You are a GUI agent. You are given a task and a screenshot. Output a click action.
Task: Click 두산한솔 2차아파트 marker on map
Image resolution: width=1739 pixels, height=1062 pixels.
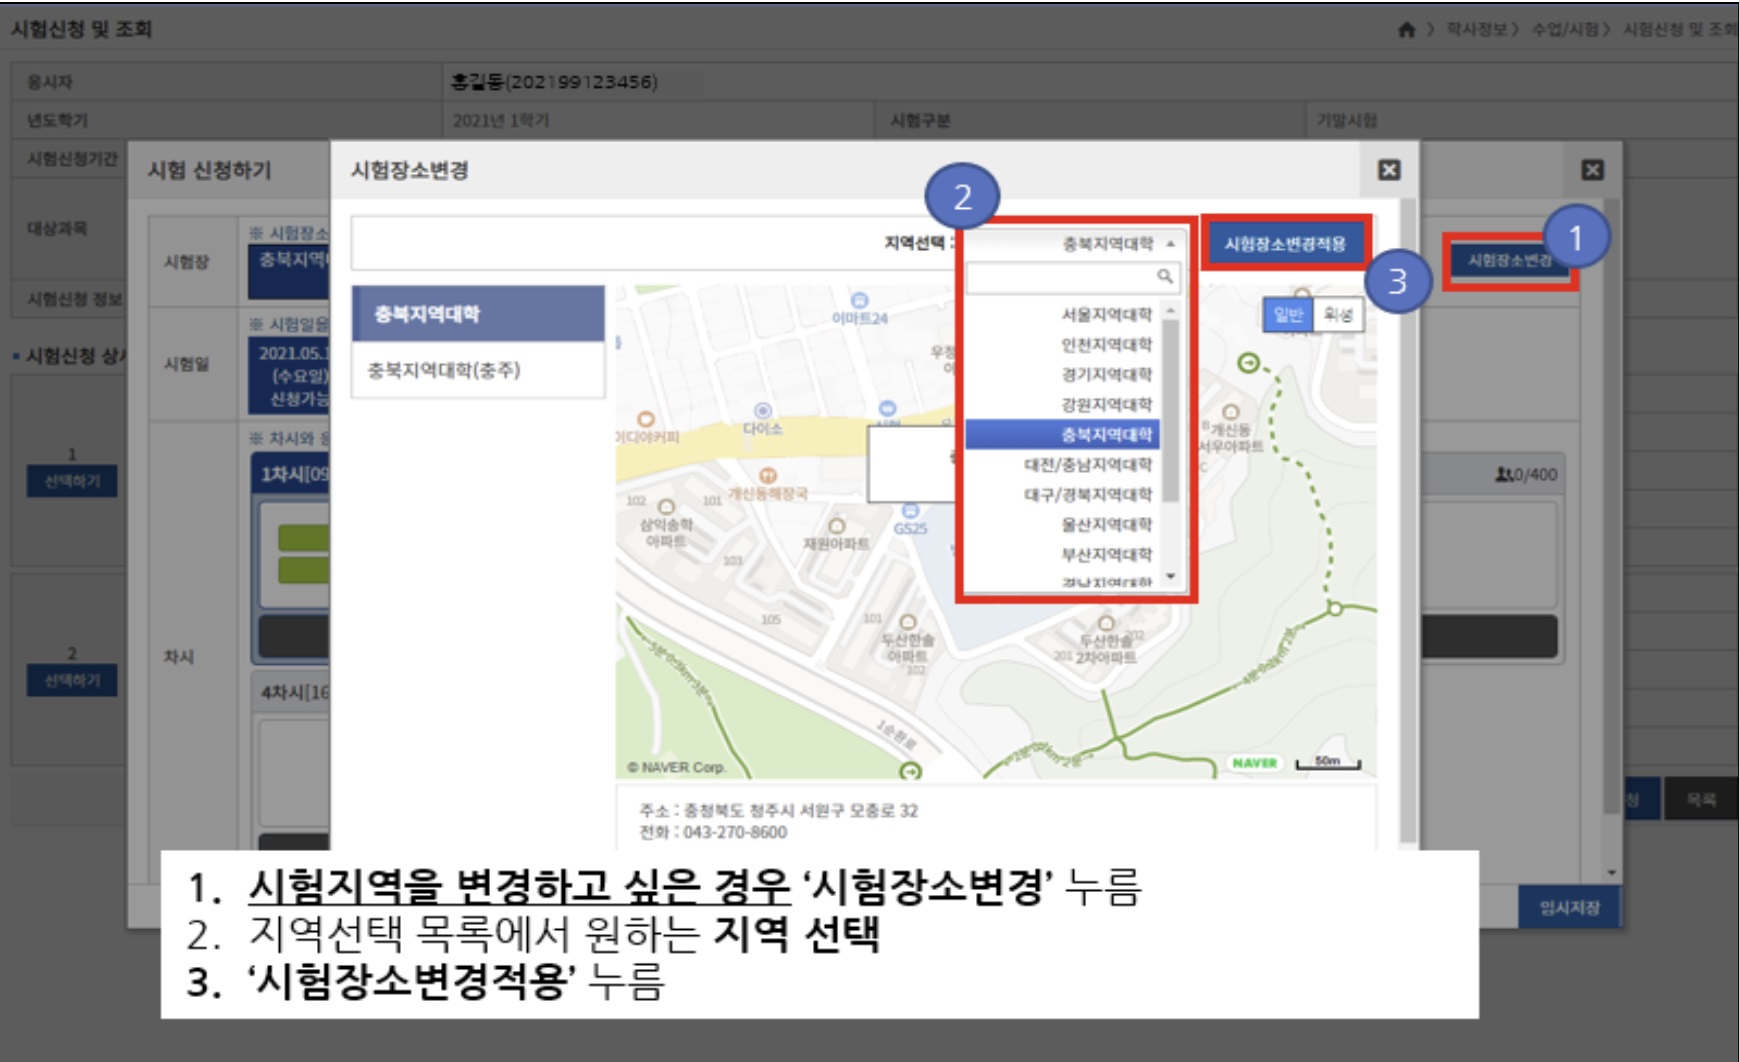click(1105, 623)
